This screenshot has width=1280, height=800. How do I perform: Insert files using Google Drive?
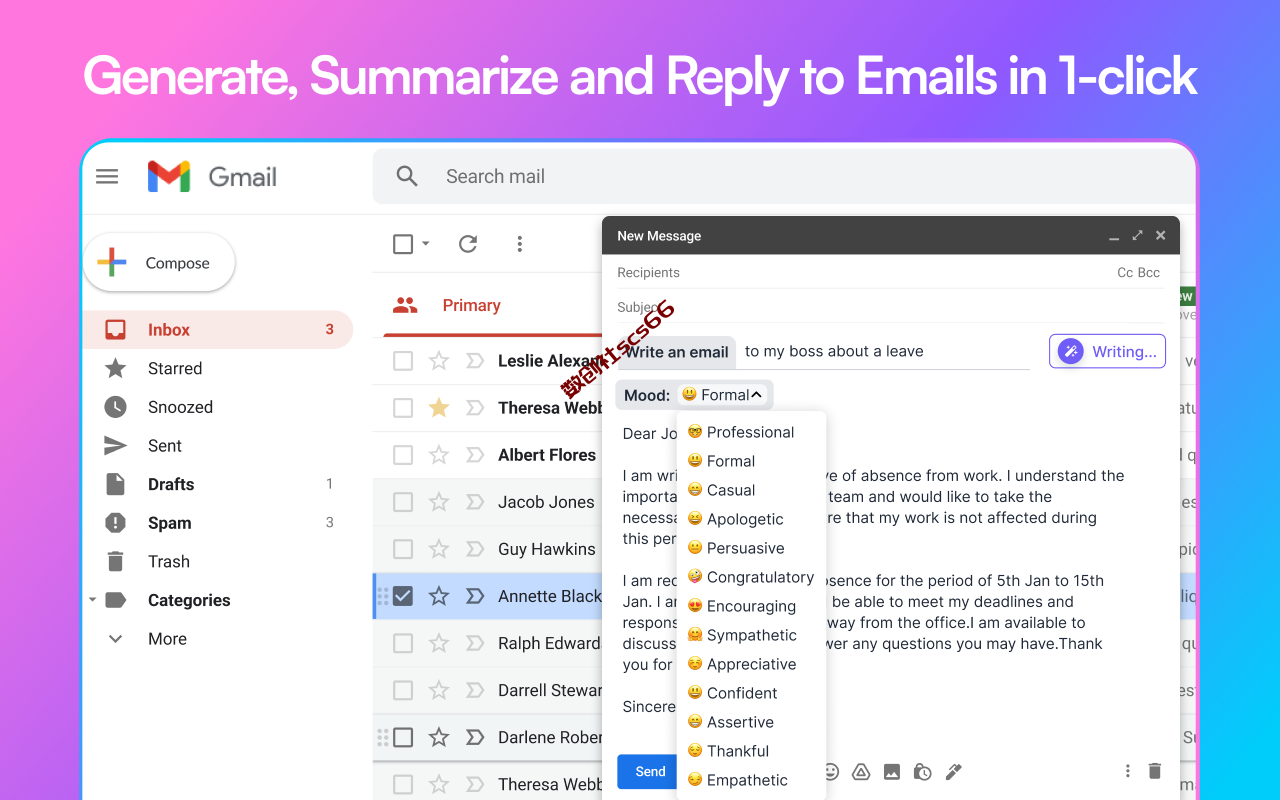[x=861, y=771]
